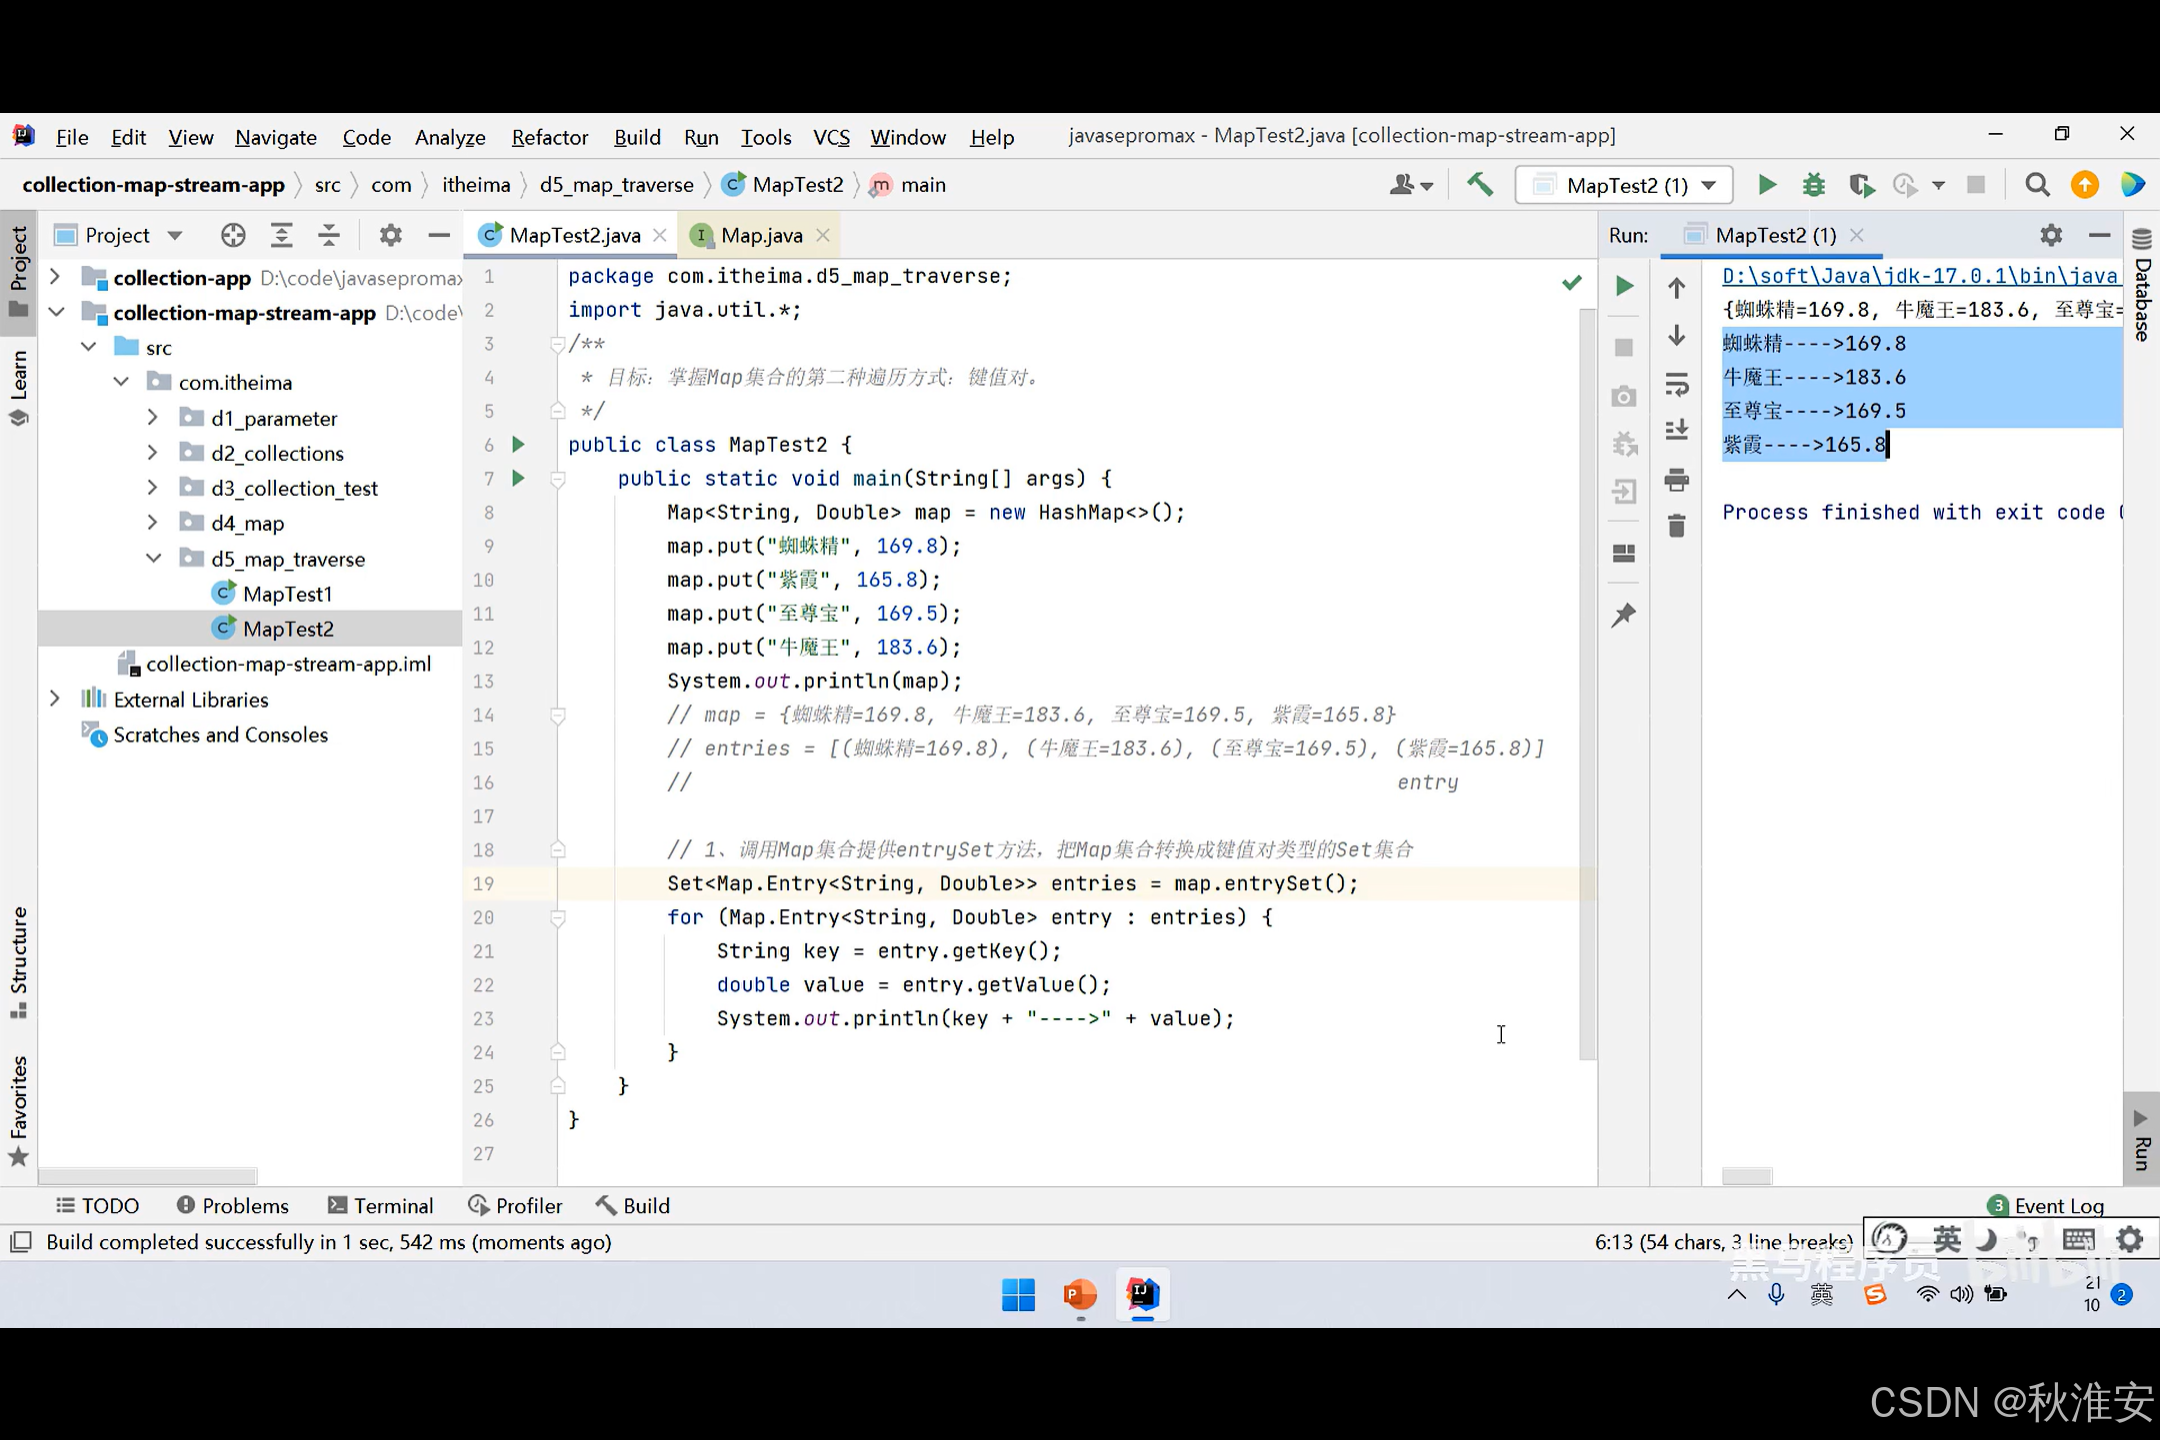The height and width of the screenshot is (1440, 2160).
Task: Collapse the d5_map_traverse package folder
Action: tap(153, 558)
